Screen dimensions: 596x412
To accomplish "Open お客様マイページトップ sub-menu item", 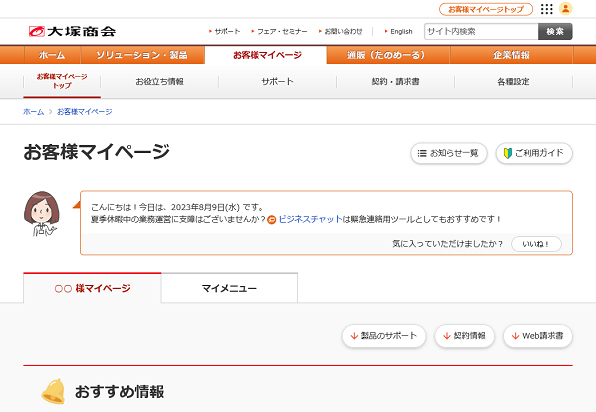I will click(62, 81).
